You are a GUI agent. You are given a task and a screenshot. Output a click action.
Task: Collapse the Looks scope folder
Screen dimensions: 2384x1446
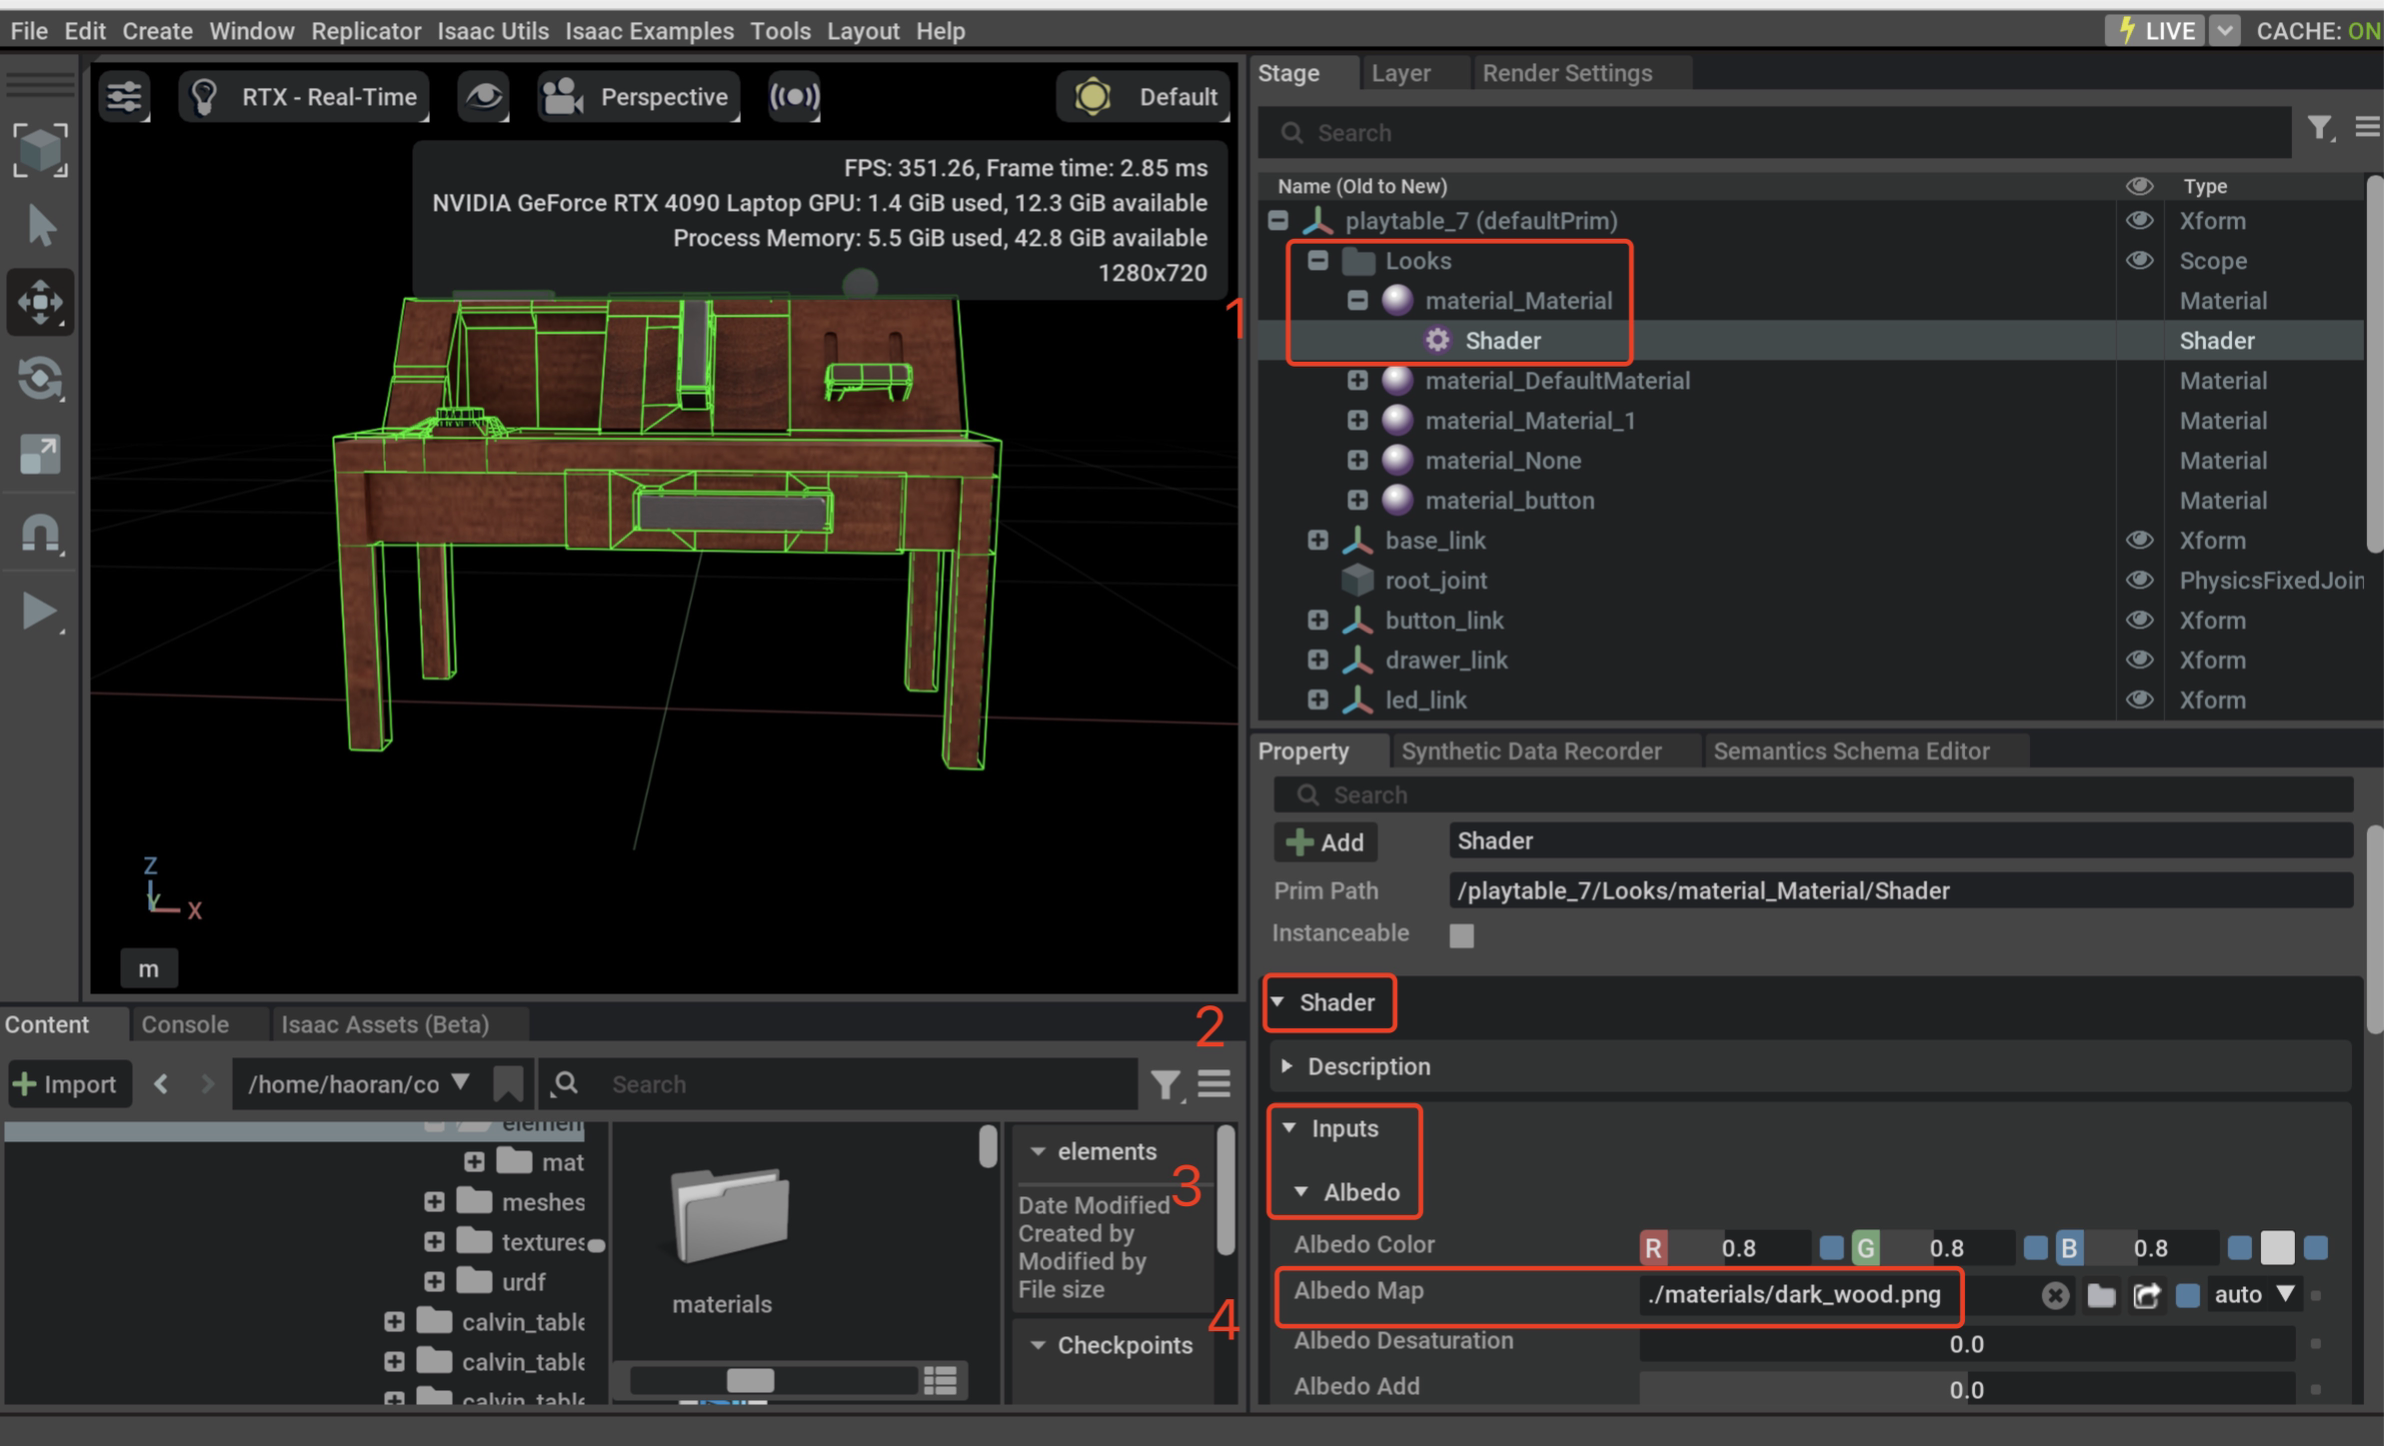point(1318,261)
